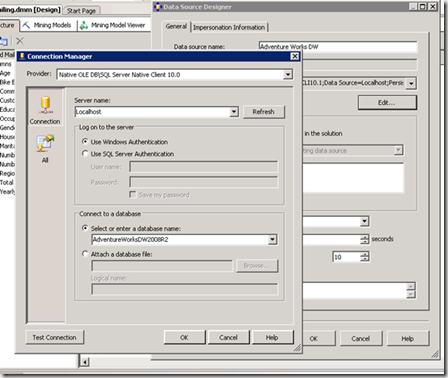This screenshot has height=378, width=448.
Task: Choose Attach a database file option
Action: [85, 254]
